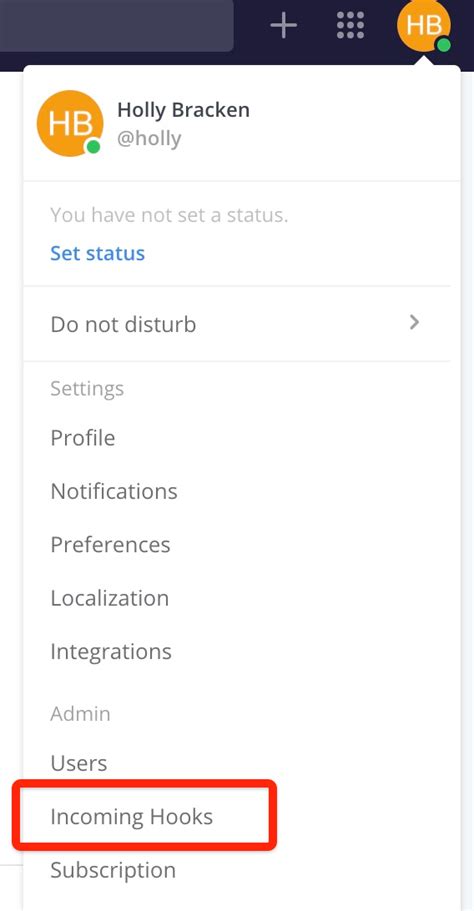Click the Set status link
This screenshot has height=911, width=474.
[x=98, y=253]
